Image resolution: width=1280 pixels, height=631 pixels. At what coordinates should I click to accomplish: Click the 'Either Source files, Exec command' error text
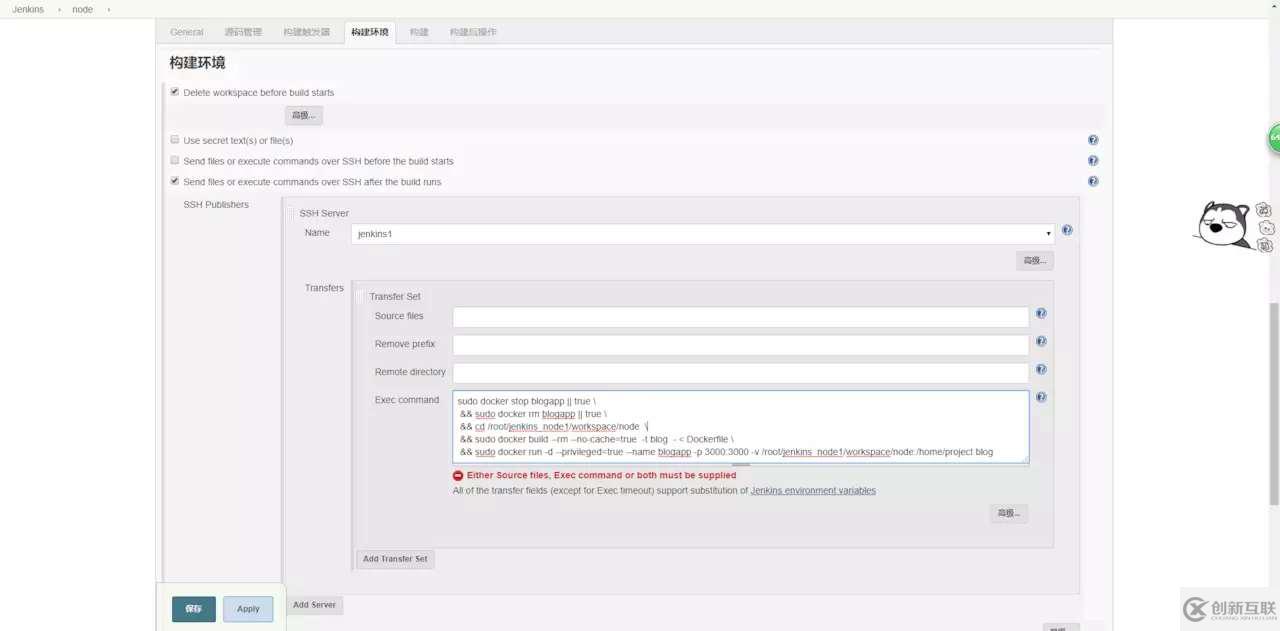pyautogui.click(x=601, y=476)
